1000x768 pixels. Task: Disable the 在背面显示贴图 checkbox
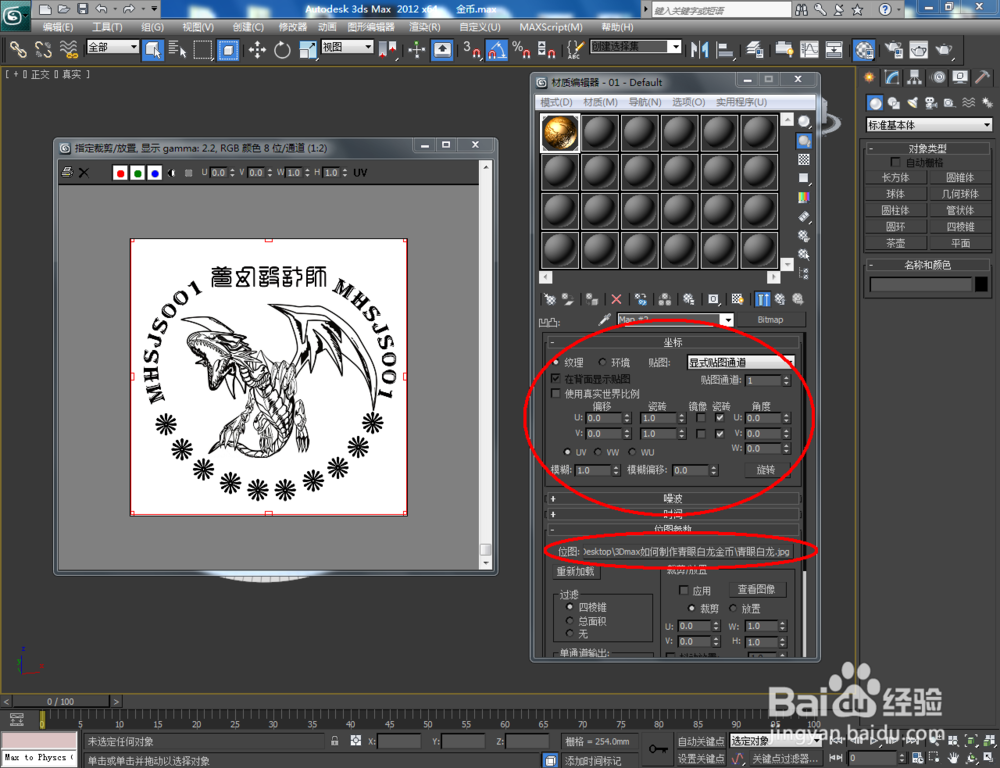[x=555, y=378]
